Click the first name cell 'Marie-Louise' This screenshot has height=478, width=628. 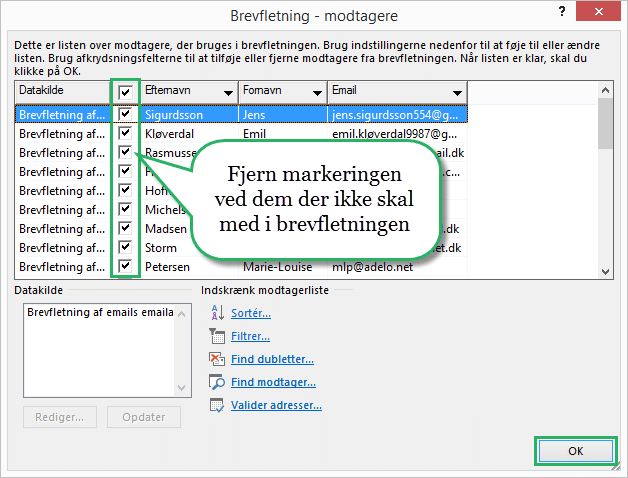pos(283,267)
